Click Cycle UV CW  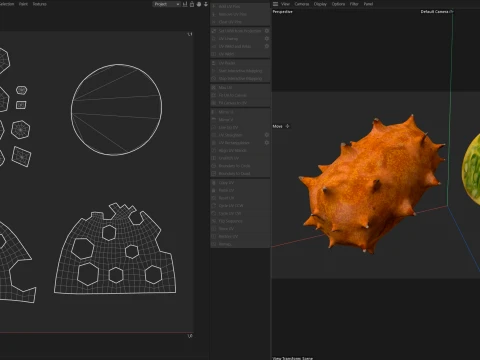click(240, 213)
